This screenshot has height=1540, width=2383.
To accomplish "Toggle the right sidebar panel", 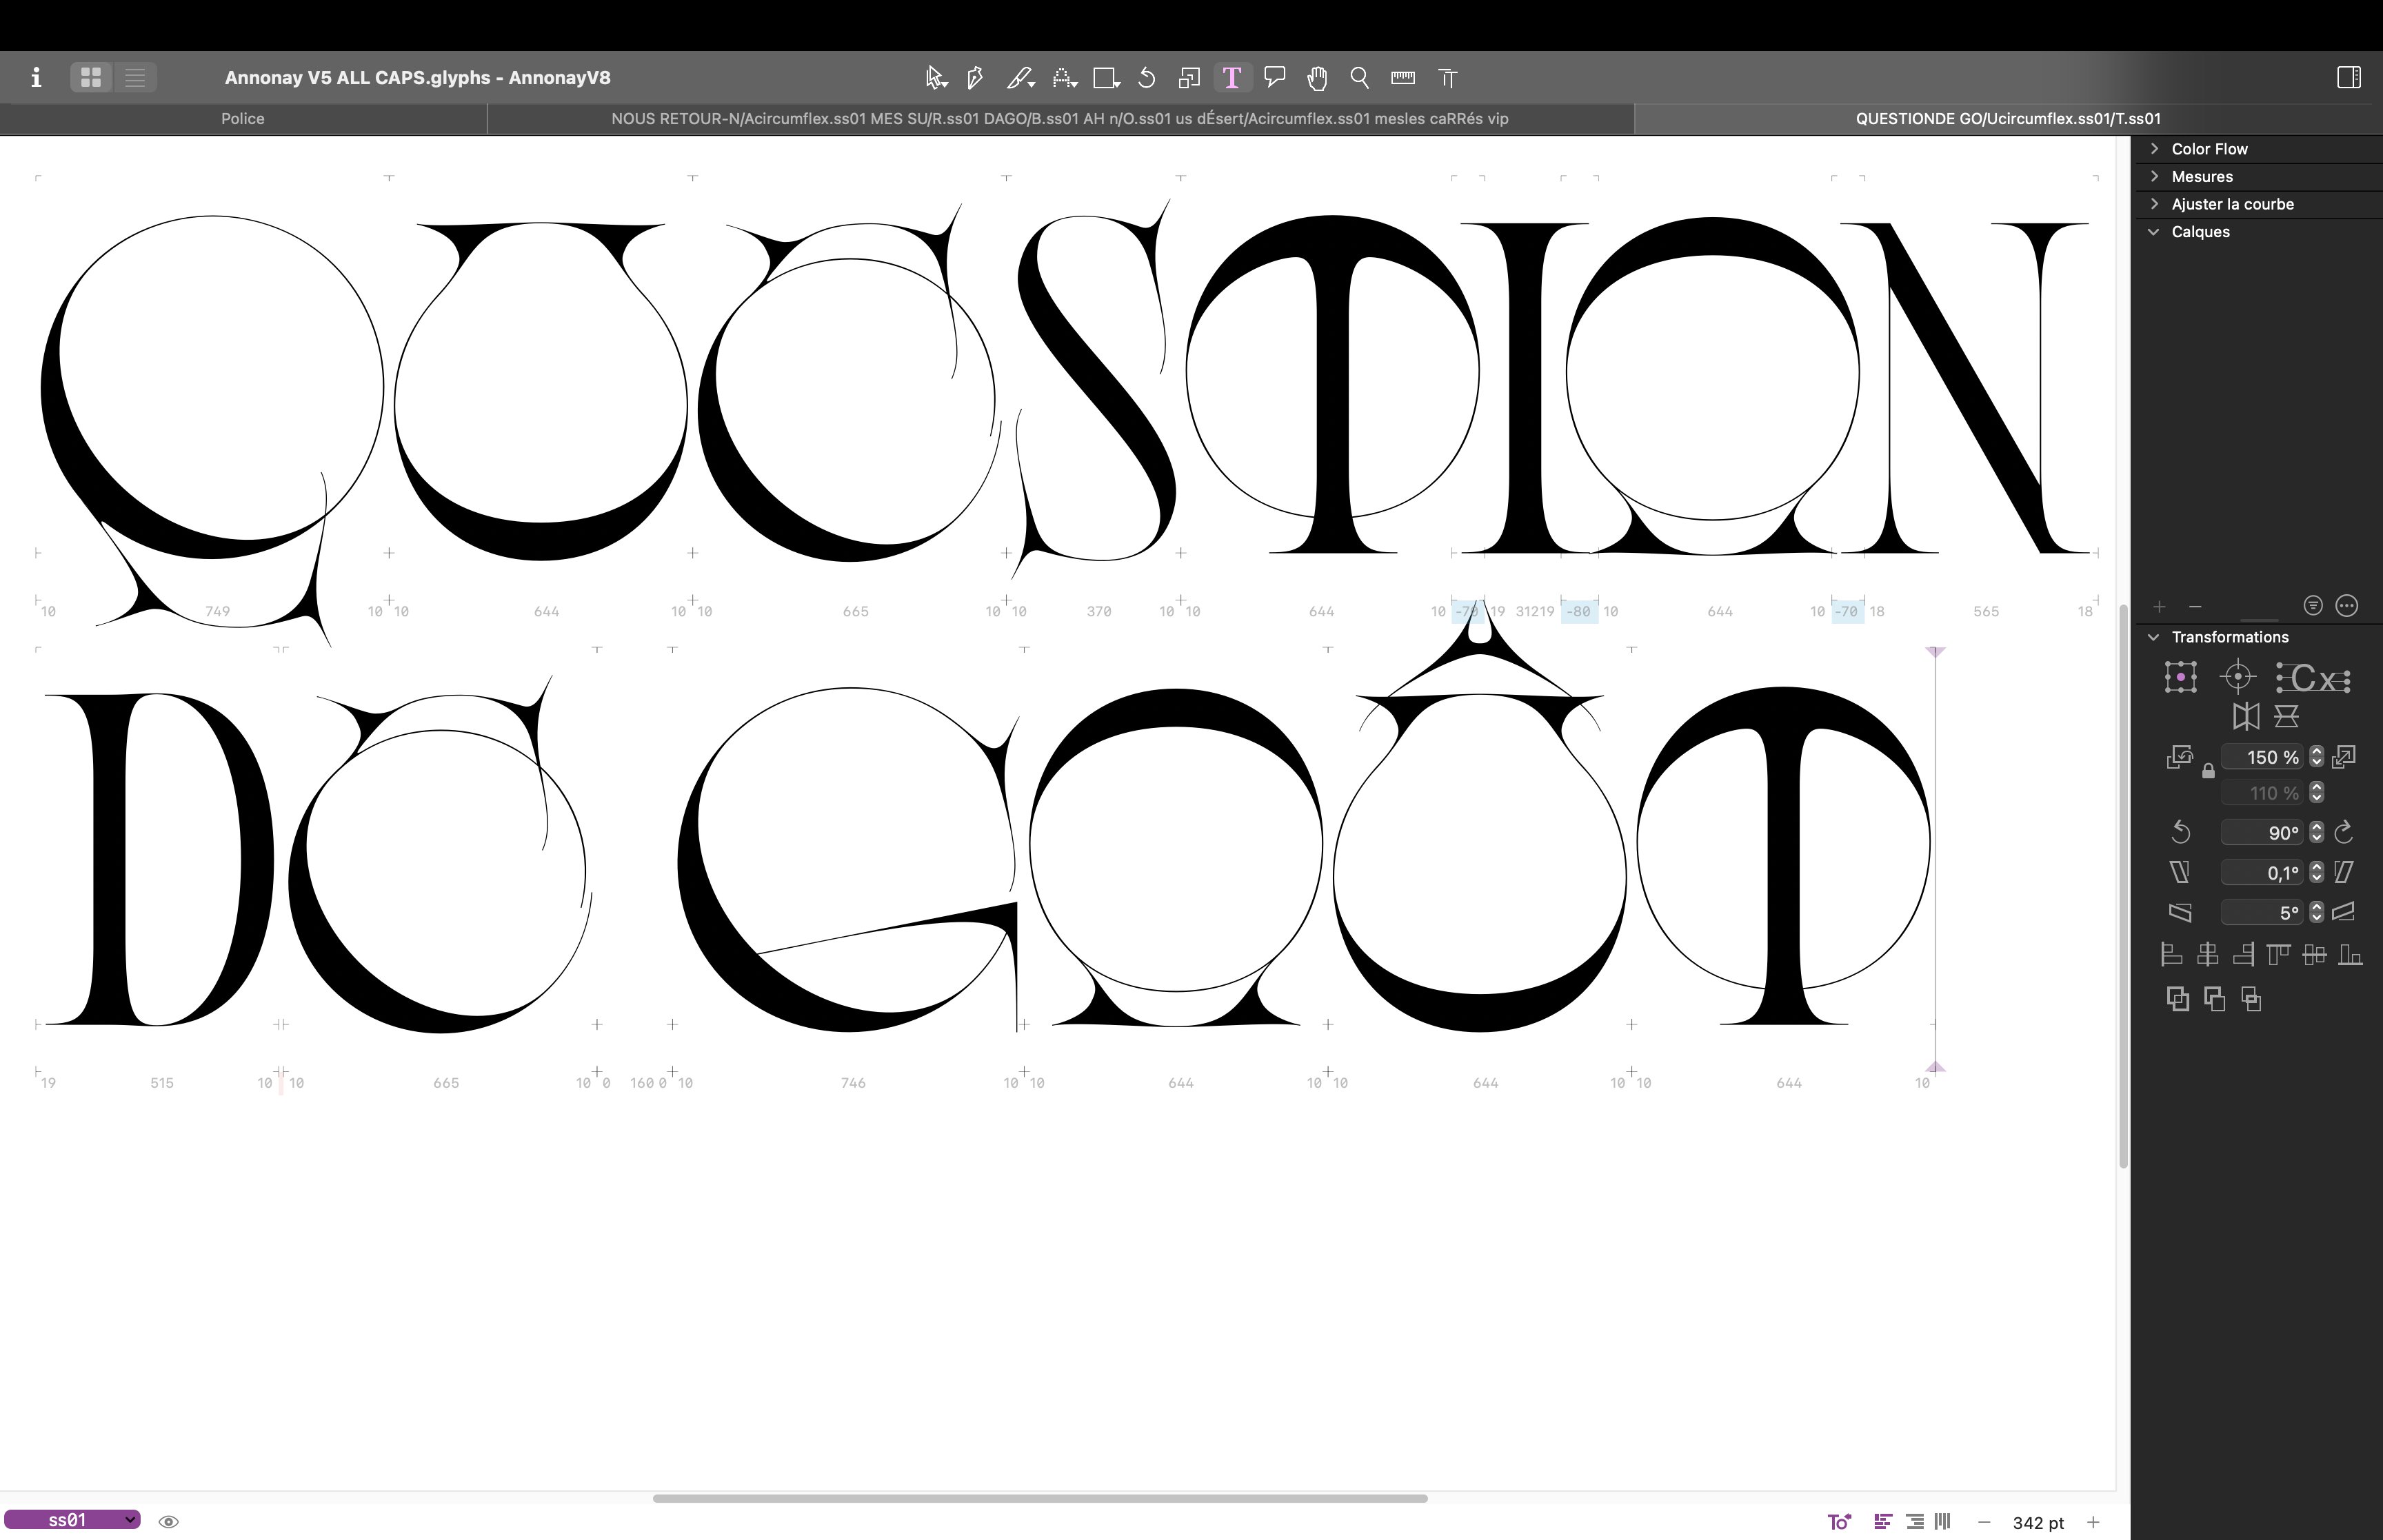I will point(2348,78).
